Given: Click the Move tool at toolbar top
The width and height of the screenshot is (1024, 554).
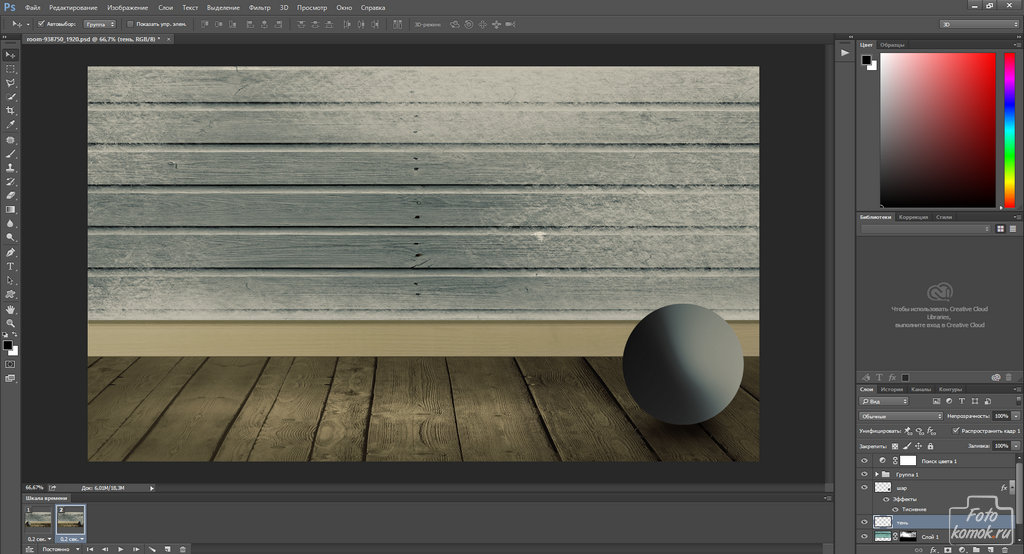Looking at the screenshot, I should pyautogui.click(x=11, y=54).
